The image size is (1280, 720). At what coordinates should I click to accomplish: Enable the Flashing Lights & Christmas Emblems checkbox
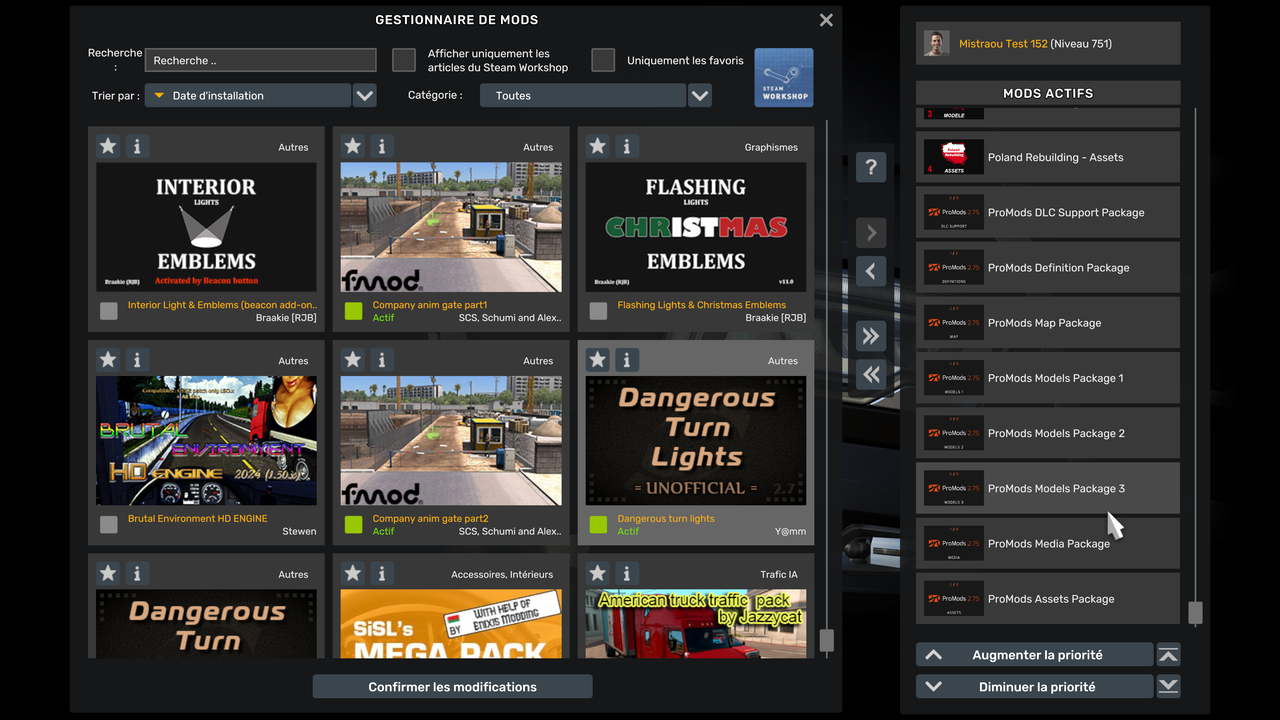(x=598, y=311)
